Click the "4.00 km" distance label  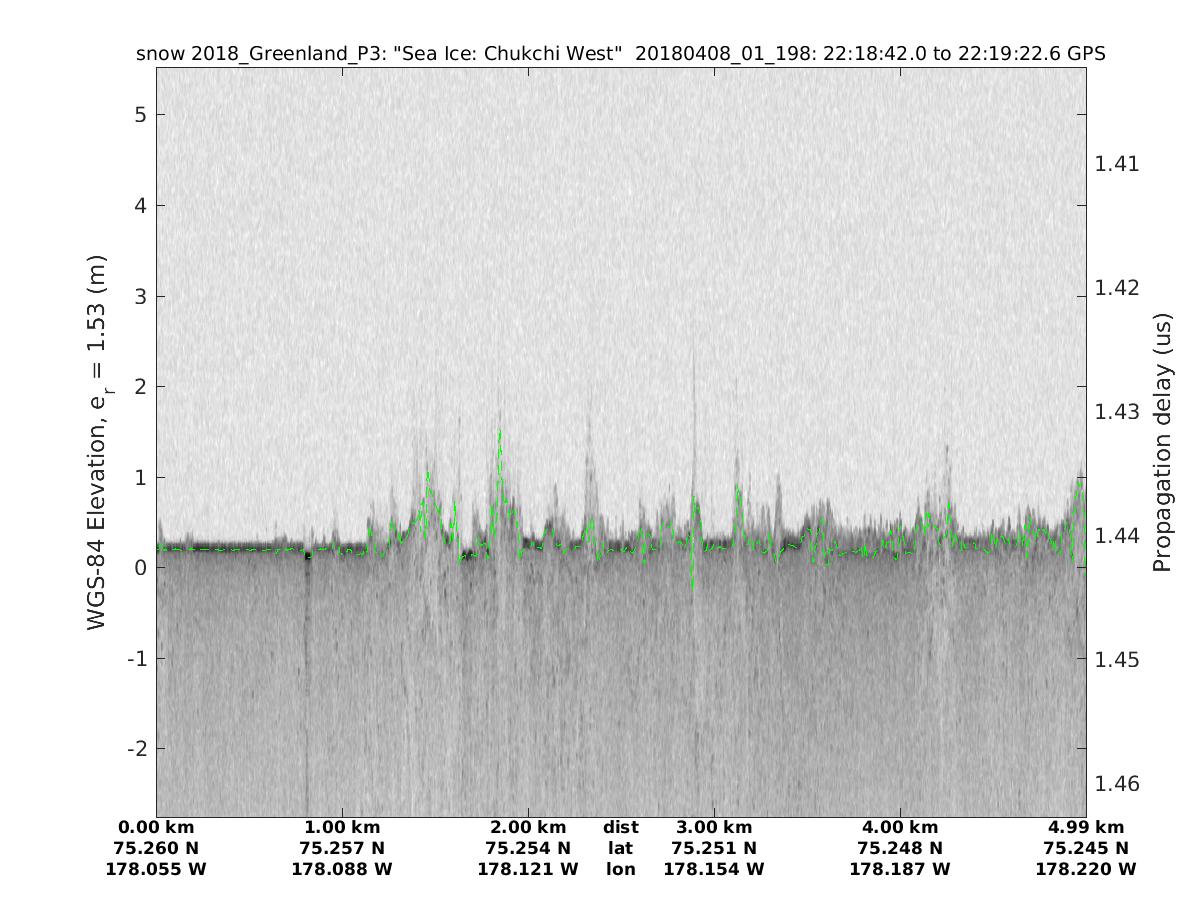pos(900,828)
